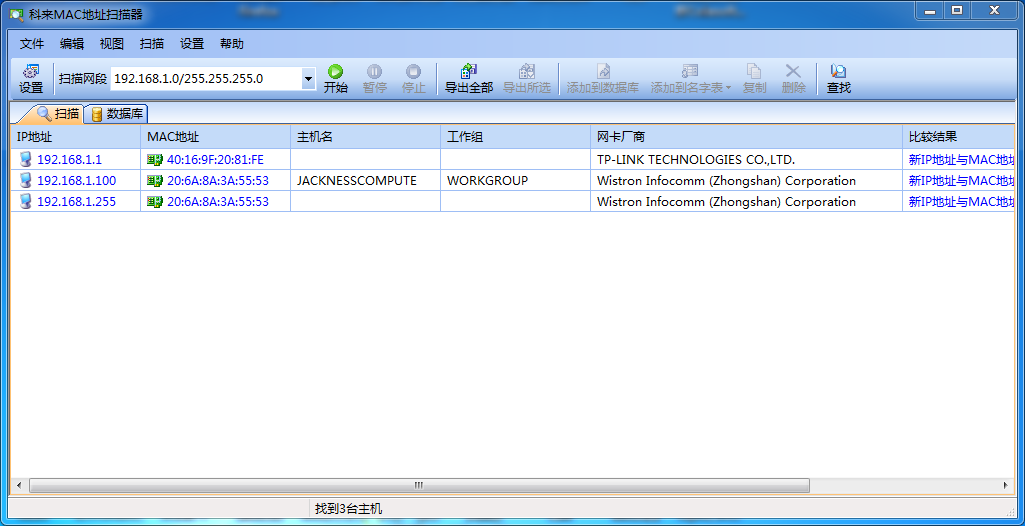Click network card icon in 192.168.1.255 row
Screen dimensions: 1025x526
pyautogui.click(x=155, y=201)
